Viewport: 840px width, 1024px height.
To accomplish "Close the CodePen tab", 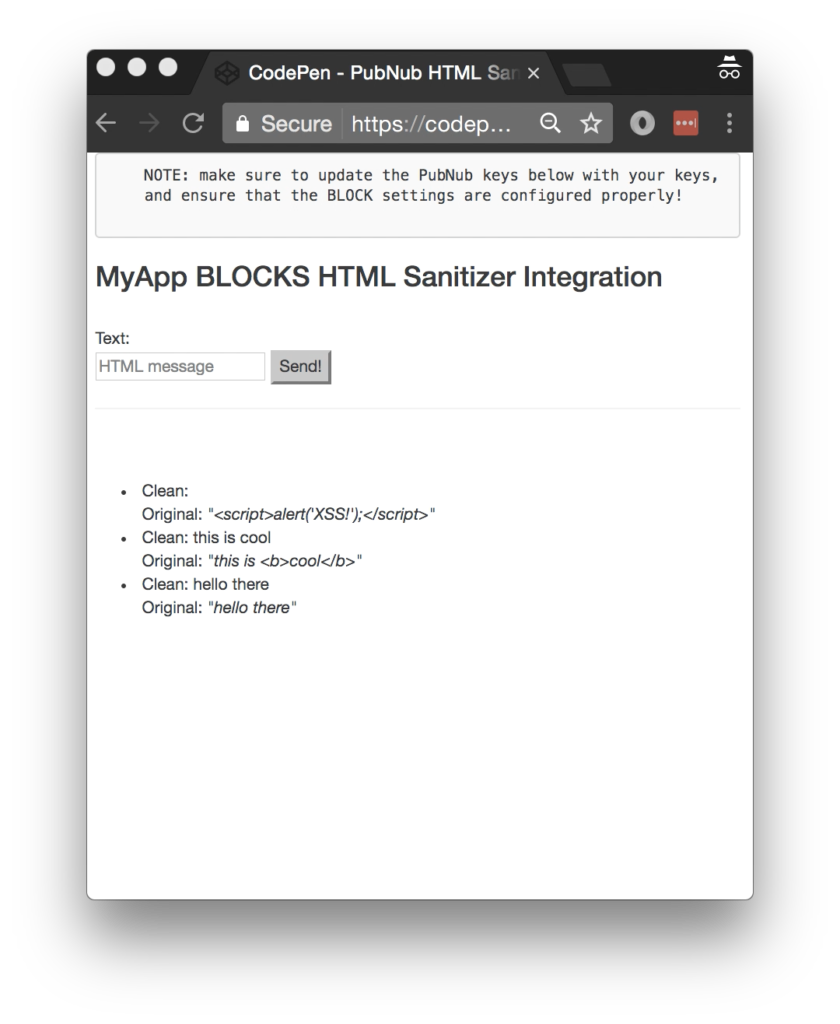I will pyautogui.click(x=533, y=73).
